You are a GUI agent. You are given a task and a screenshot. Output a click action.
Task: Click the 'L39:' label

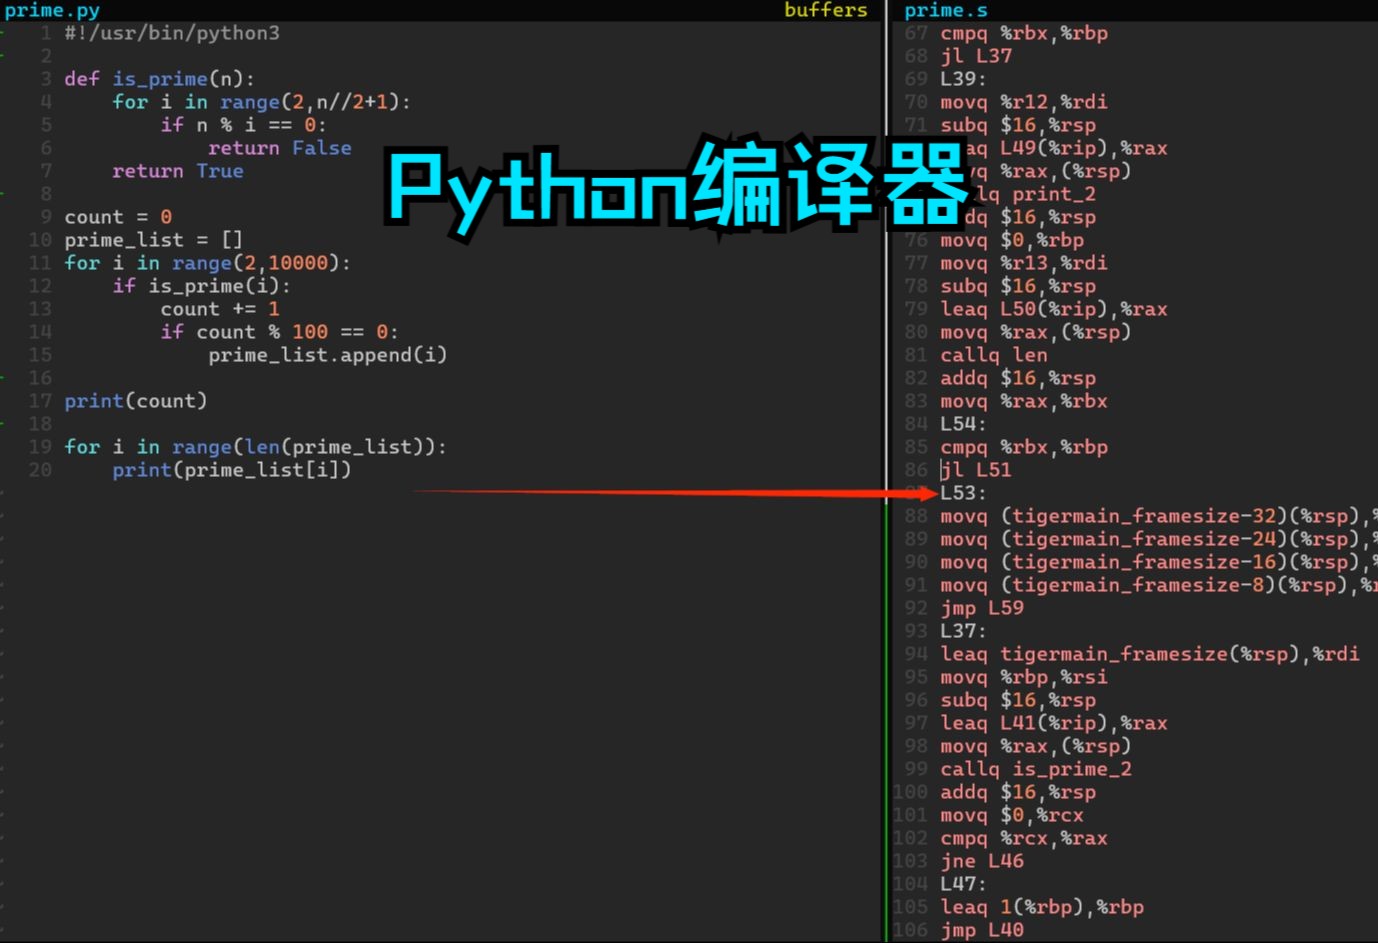(963, 79)
